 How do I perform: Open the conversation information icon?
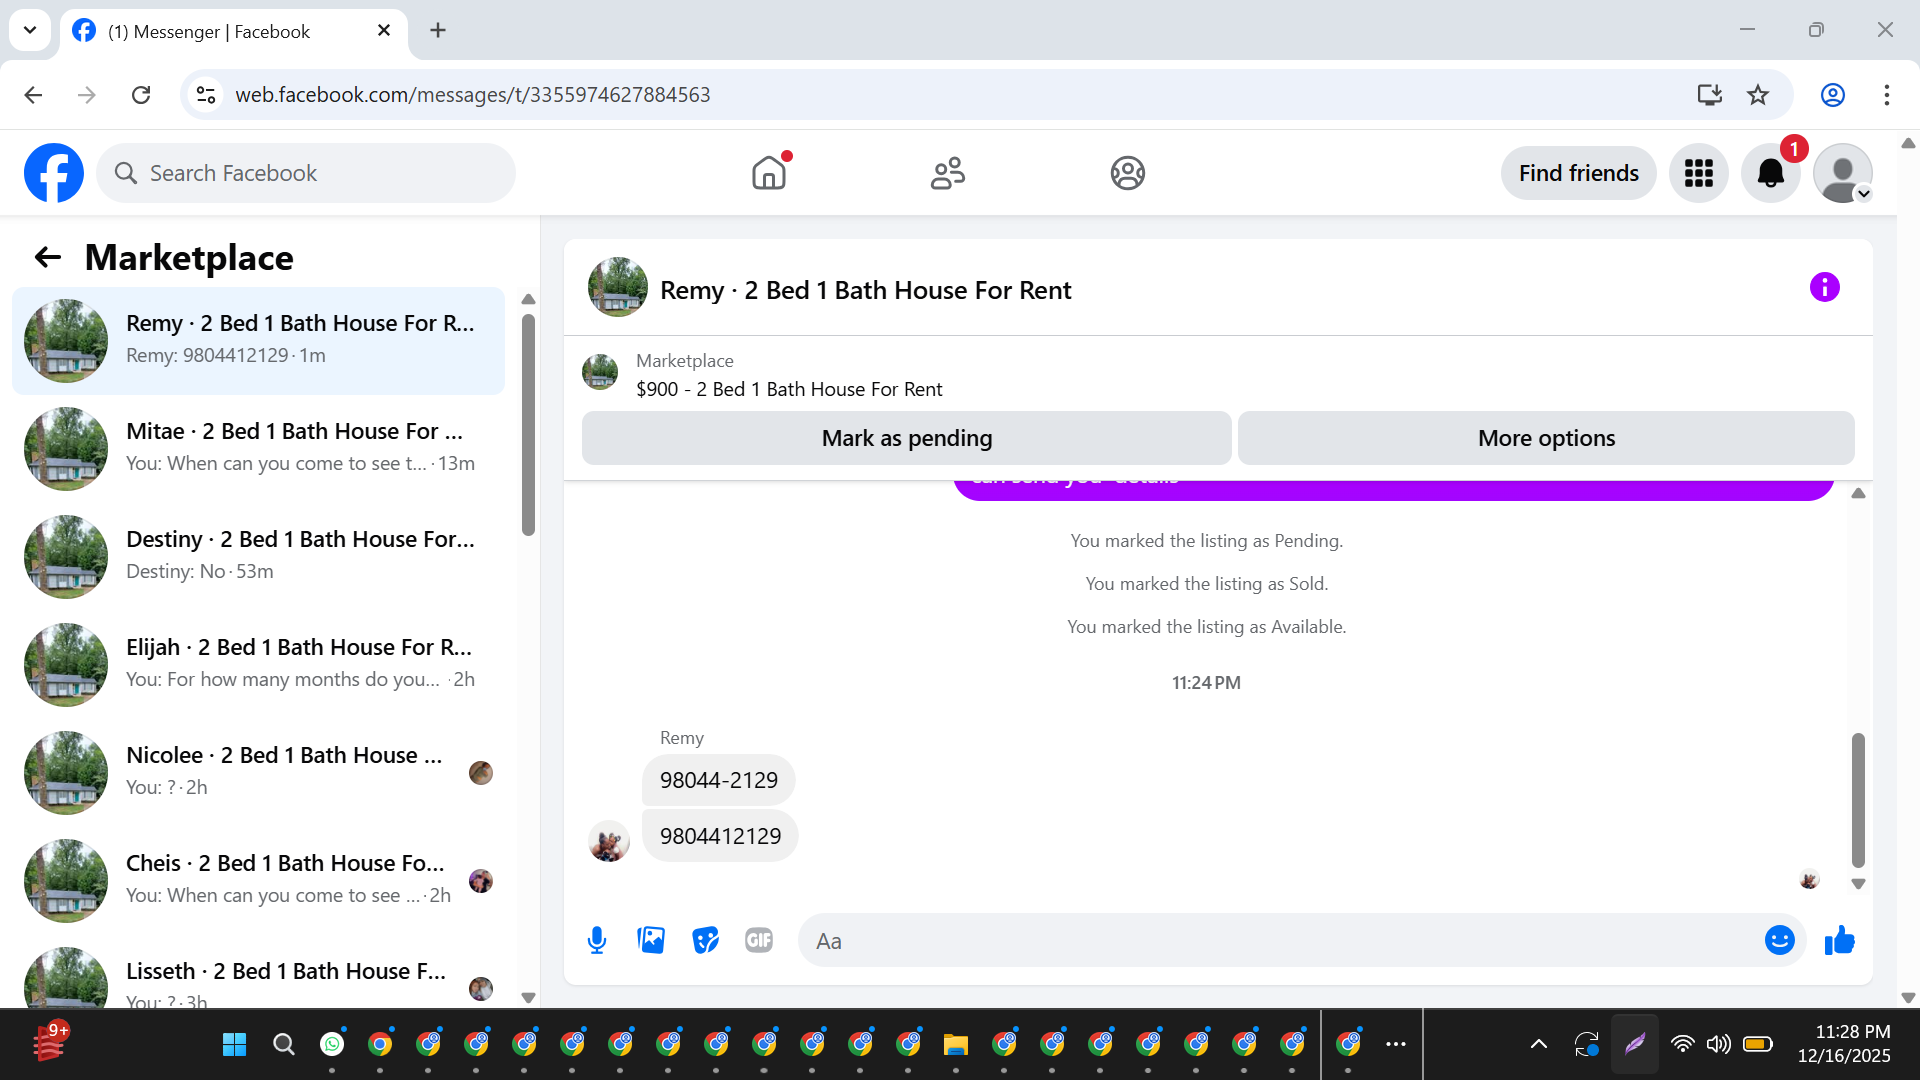click(x=1824, y=288)
